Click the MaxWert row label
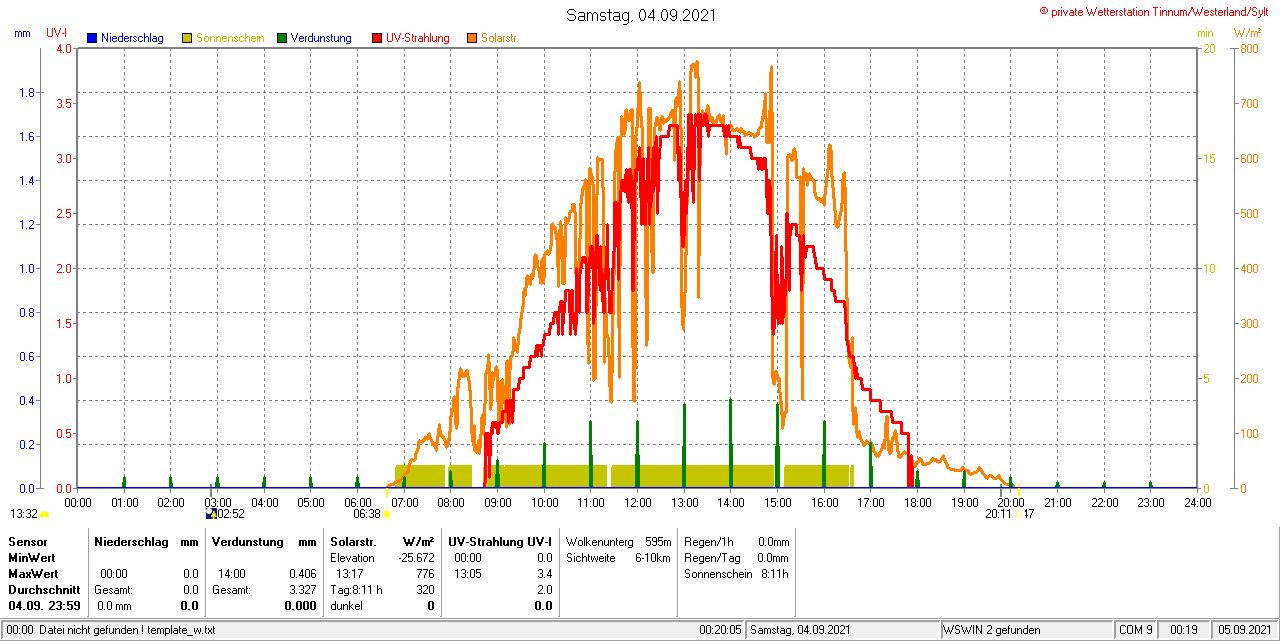 [35, 574]
